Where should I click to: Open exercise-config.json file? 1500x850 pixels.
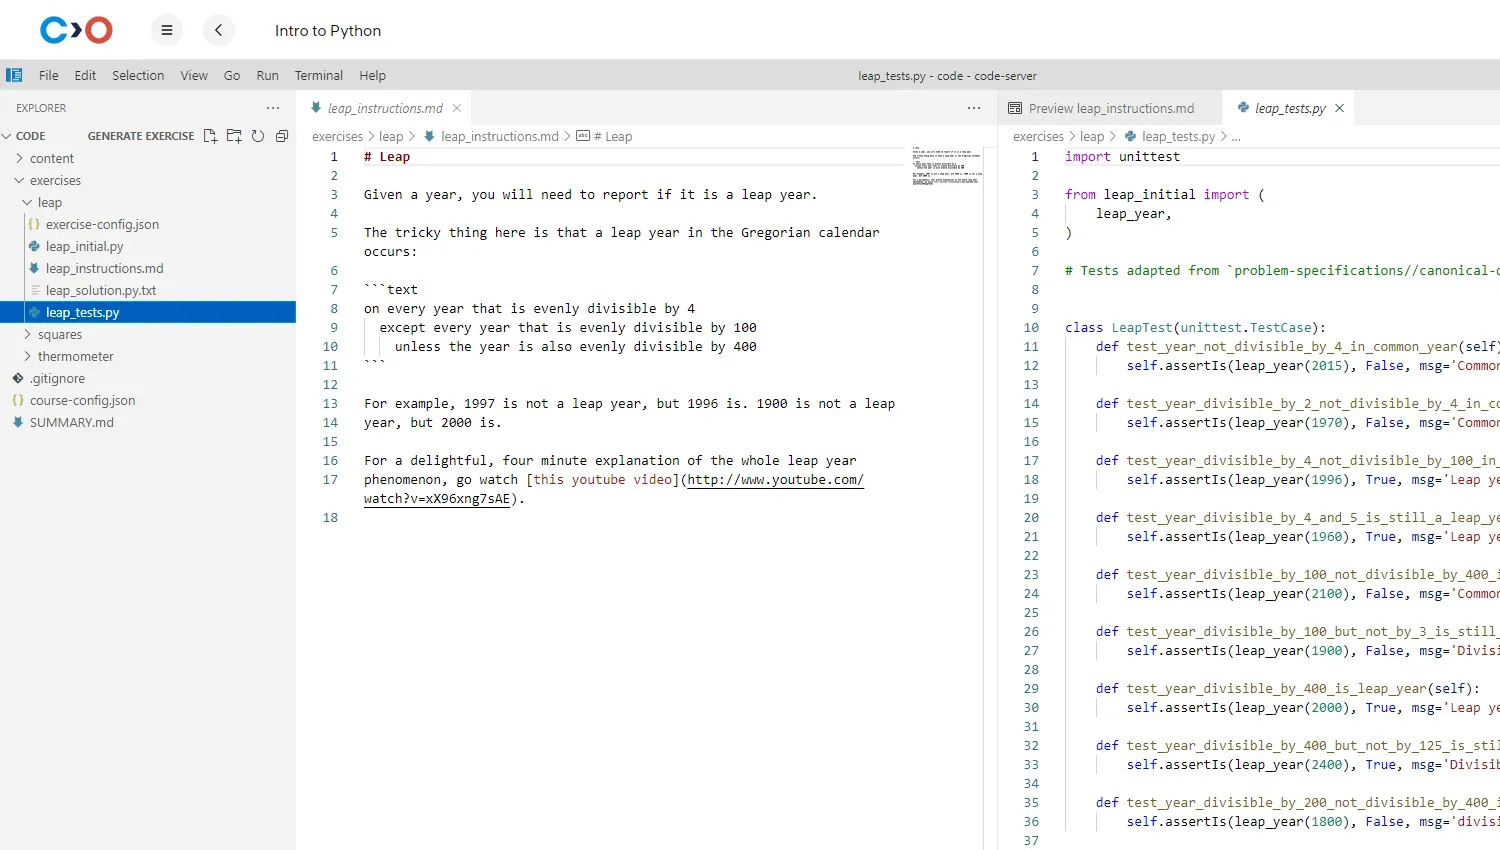tap(148, 224)
